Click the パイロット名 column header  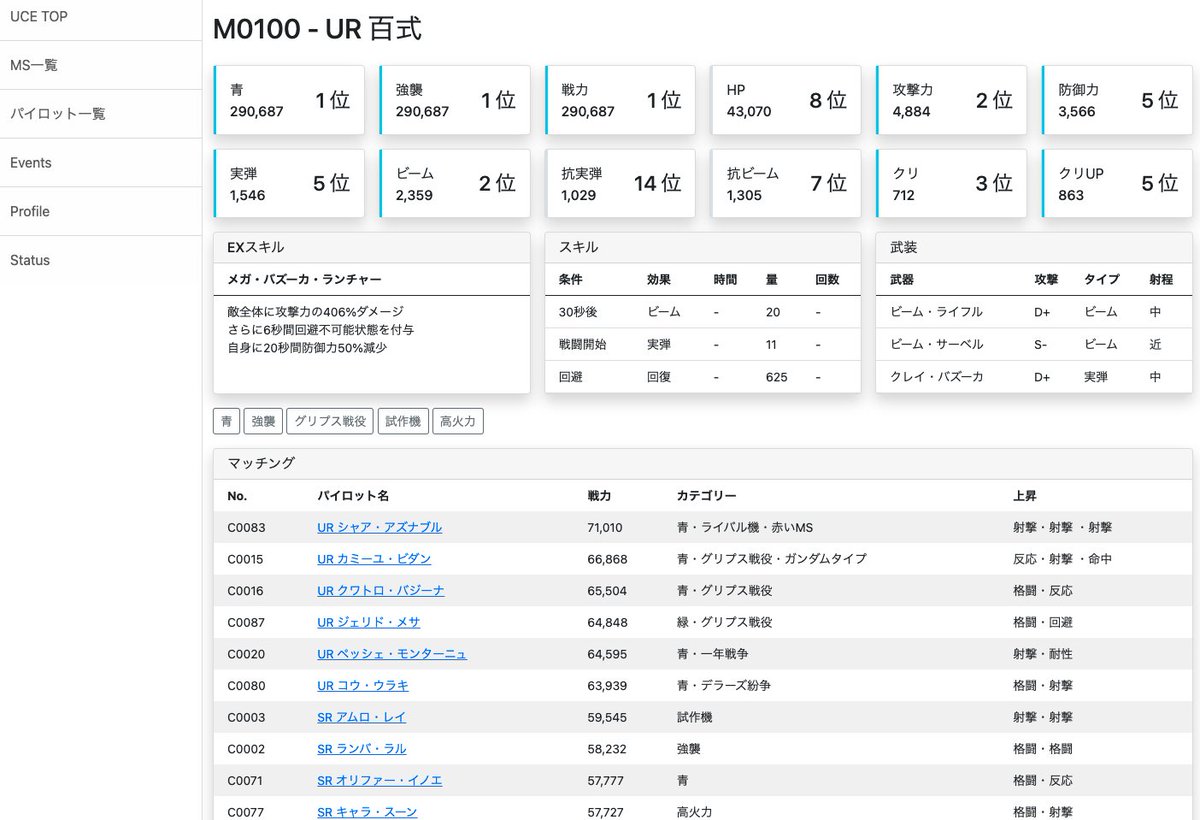353,496
